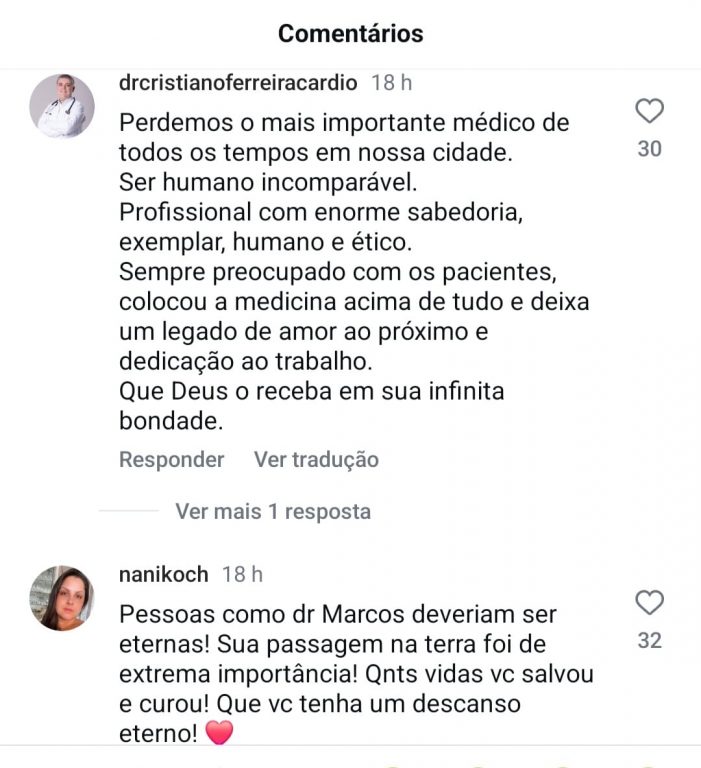This screenshot has height=768, width=701.
Task: Tap the Comentários header title
Action: tap(351, 34)
